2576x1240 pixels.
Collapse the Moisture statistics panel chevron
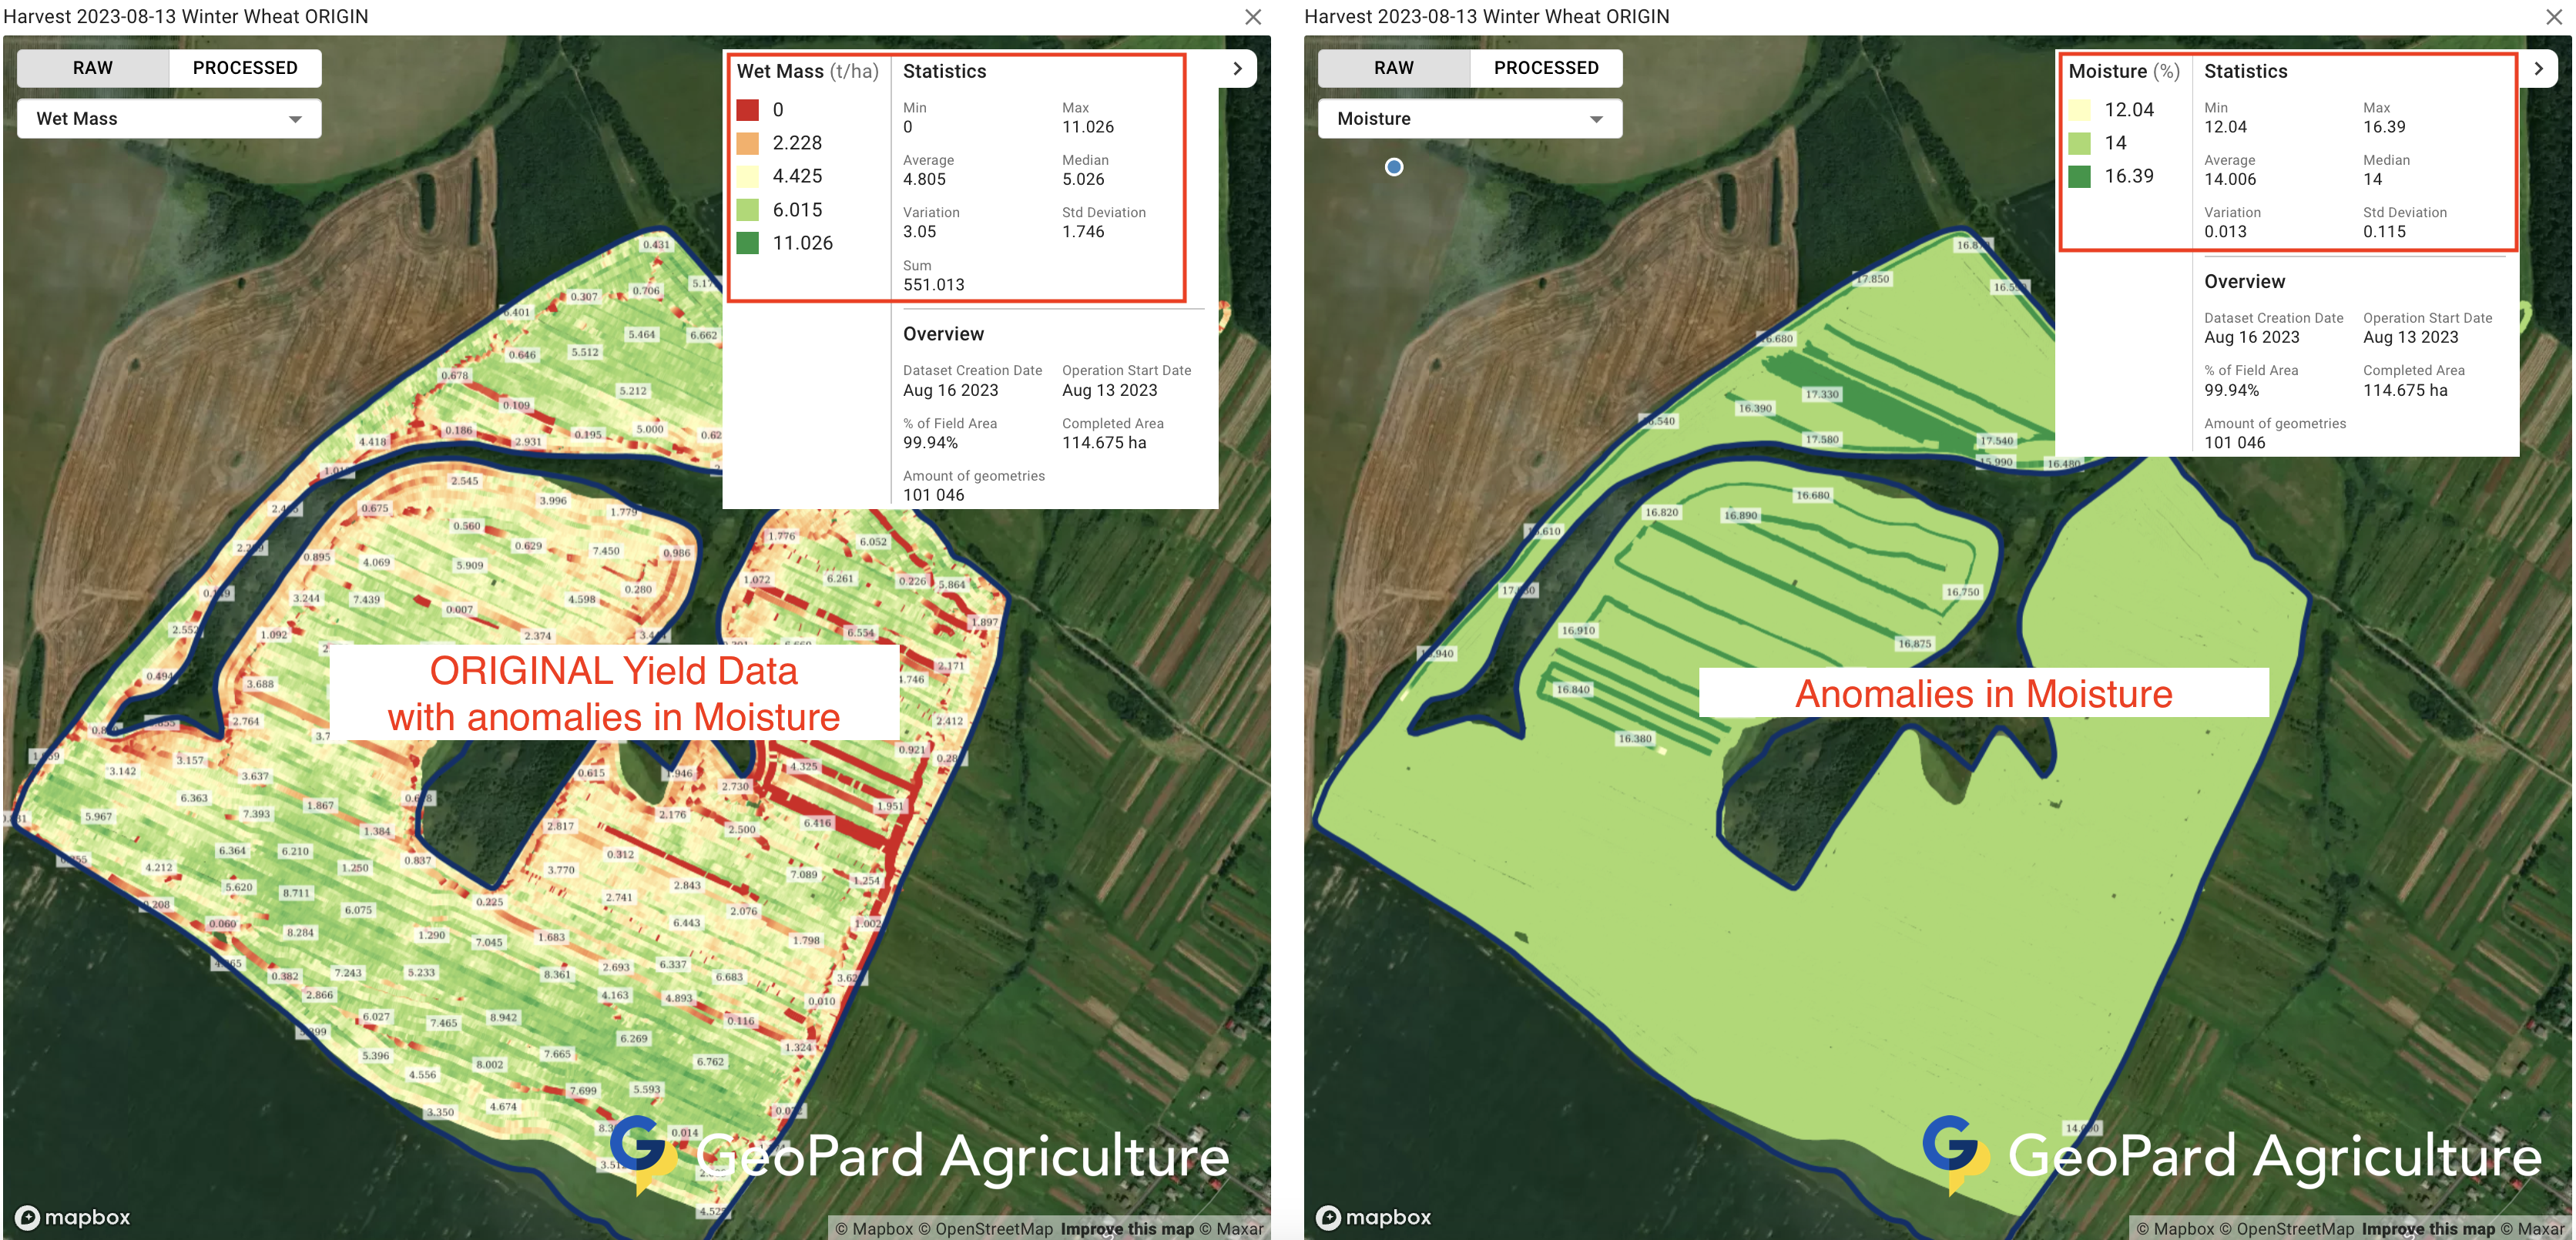point(2538,69)
